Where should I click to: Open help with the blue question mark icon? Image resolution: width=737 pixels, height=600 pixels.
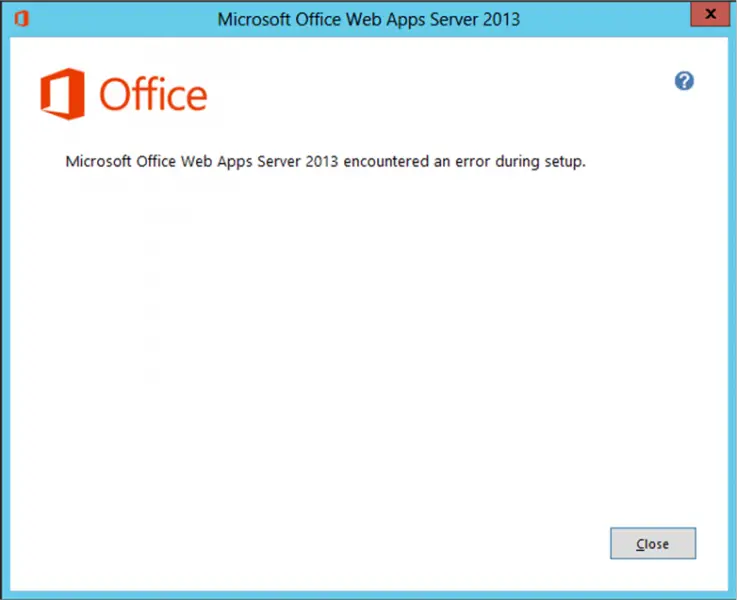pos(684,81)
